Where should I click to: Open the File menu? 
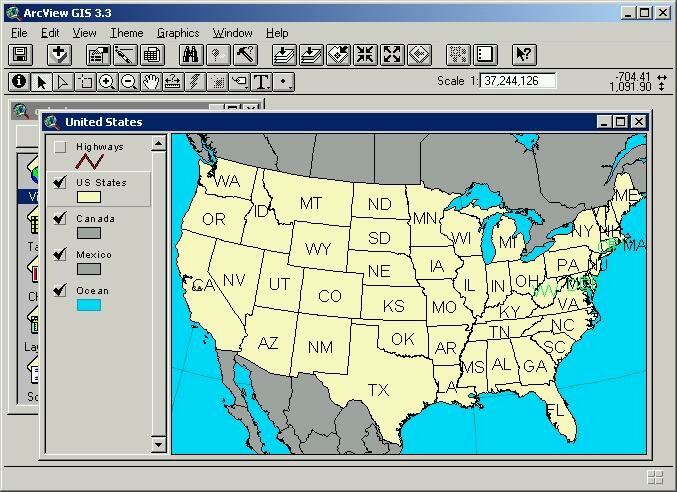[19, 33]
